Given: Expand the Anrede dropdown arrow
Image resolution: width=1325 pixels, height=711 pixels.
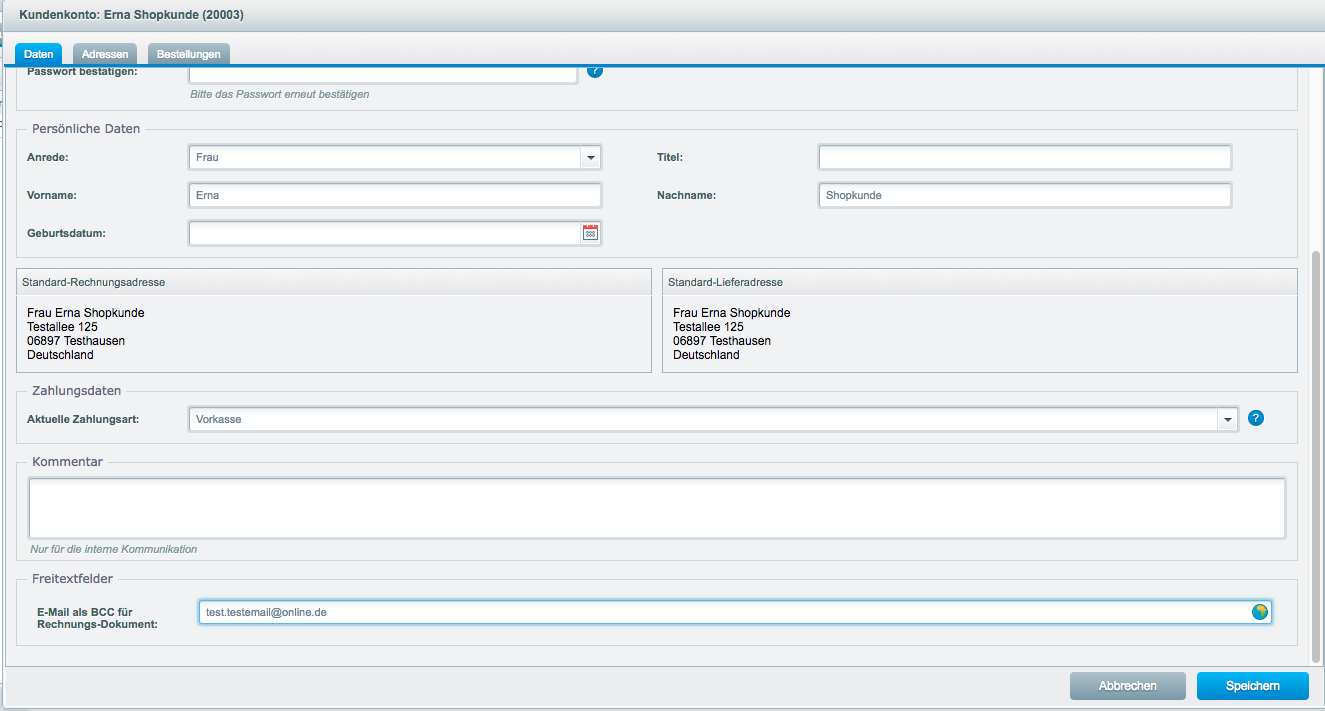Looking at the screenshot, I should 590,158.
